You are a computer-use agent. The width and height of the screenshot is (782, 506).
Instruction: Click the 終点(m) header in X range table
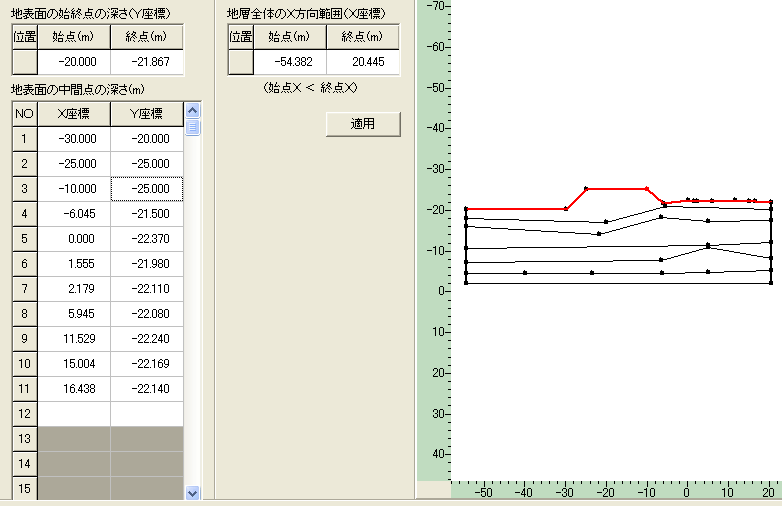363,37
